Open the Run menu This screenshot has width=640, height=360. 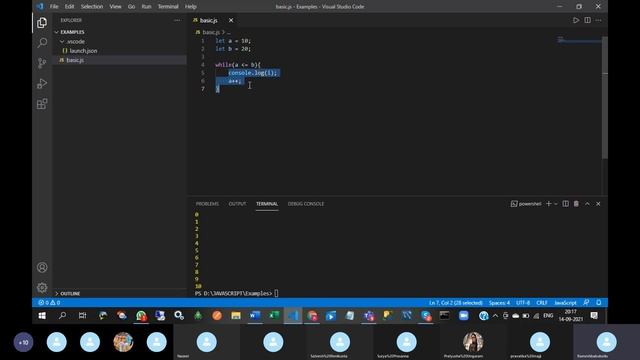(146, 7)
